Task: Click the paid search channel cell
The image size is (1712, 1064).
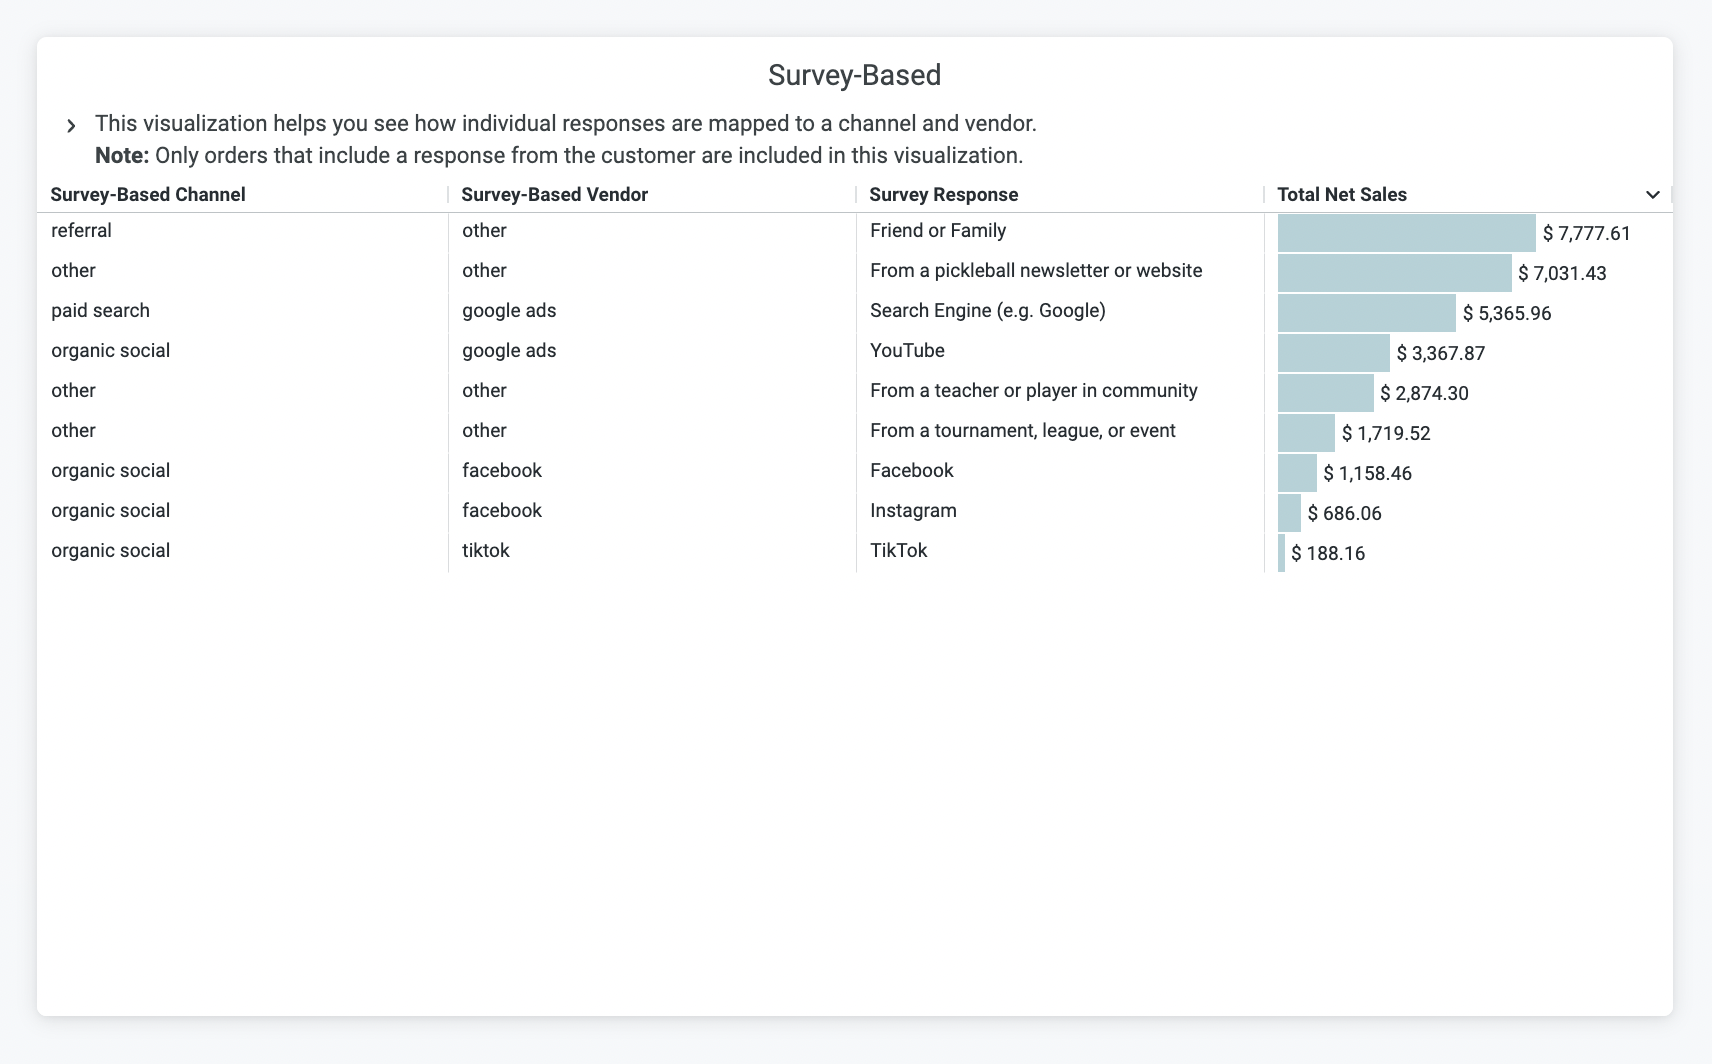Action: click(100, 311)
